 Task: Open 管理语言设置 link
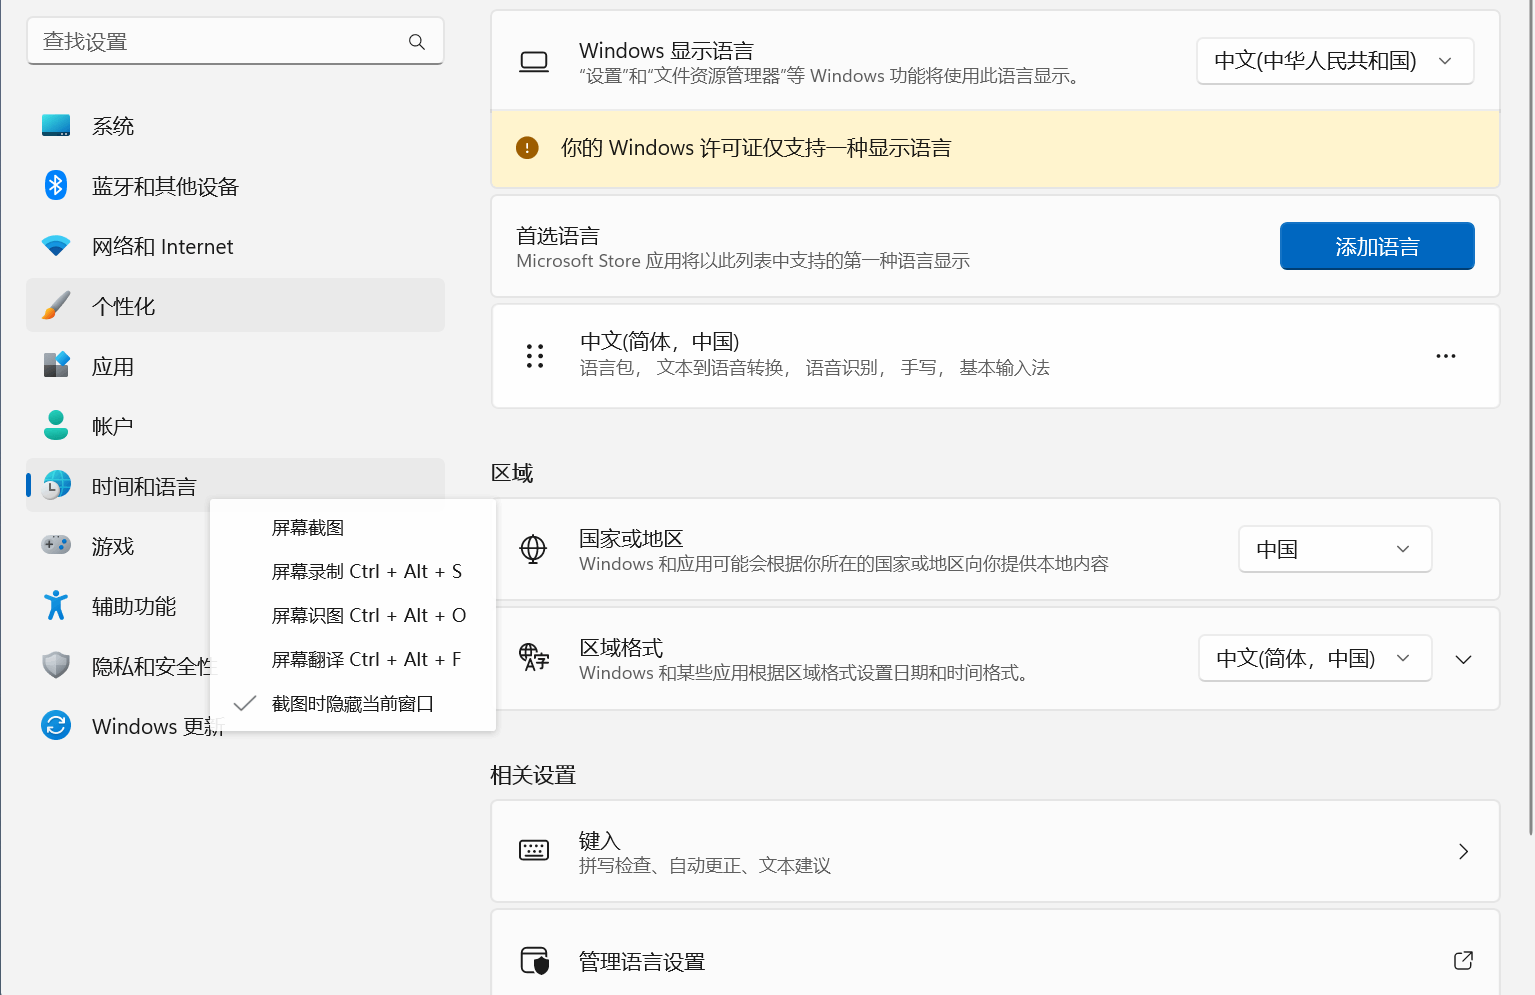pos(640,960)
